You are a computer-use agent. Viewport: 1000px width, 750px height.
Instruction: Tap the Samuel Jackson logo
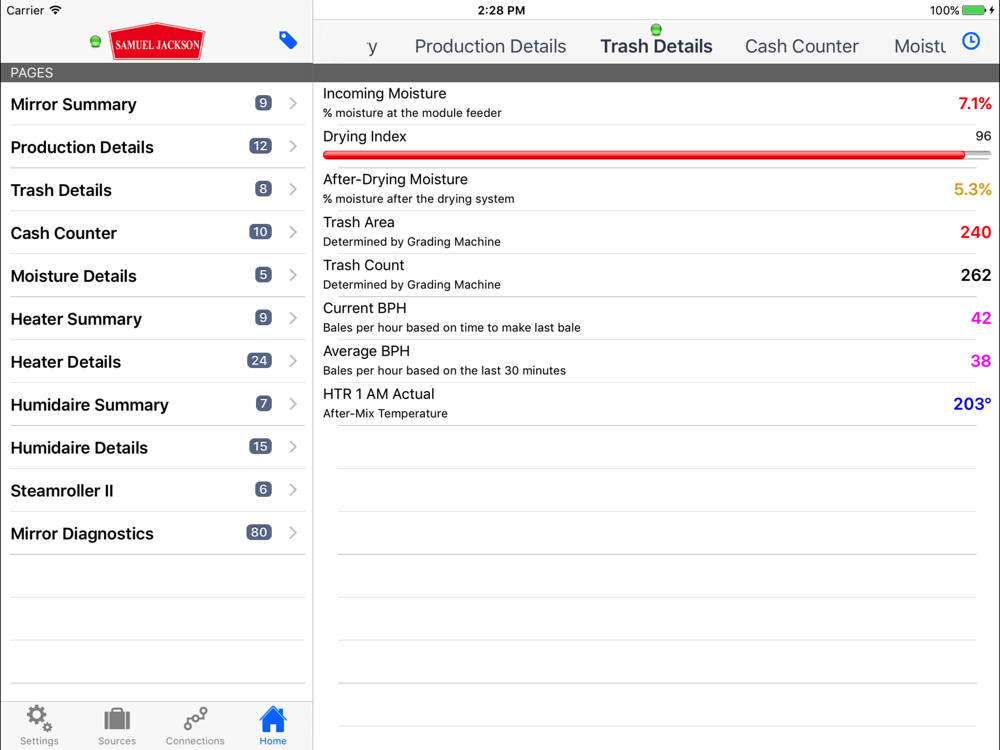tap(157, 42)
